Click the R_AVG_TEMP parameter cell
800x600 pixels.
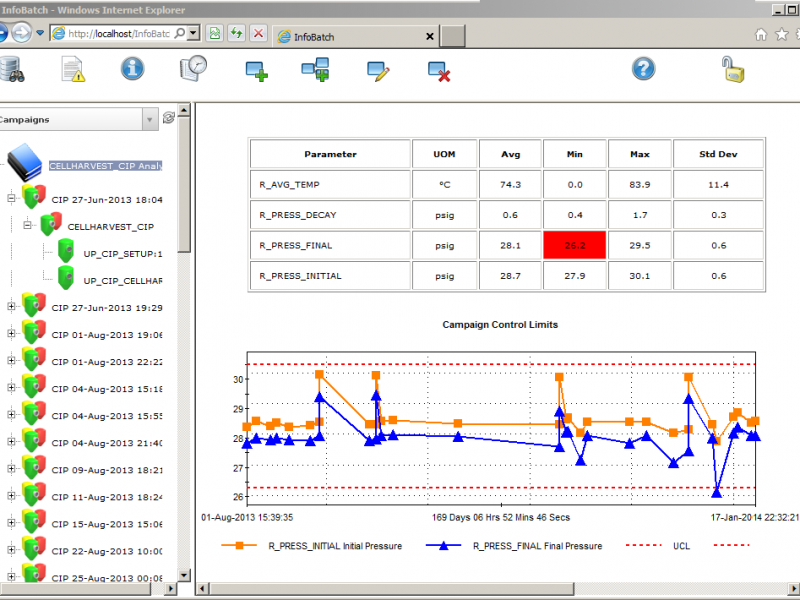coord(330,185)
